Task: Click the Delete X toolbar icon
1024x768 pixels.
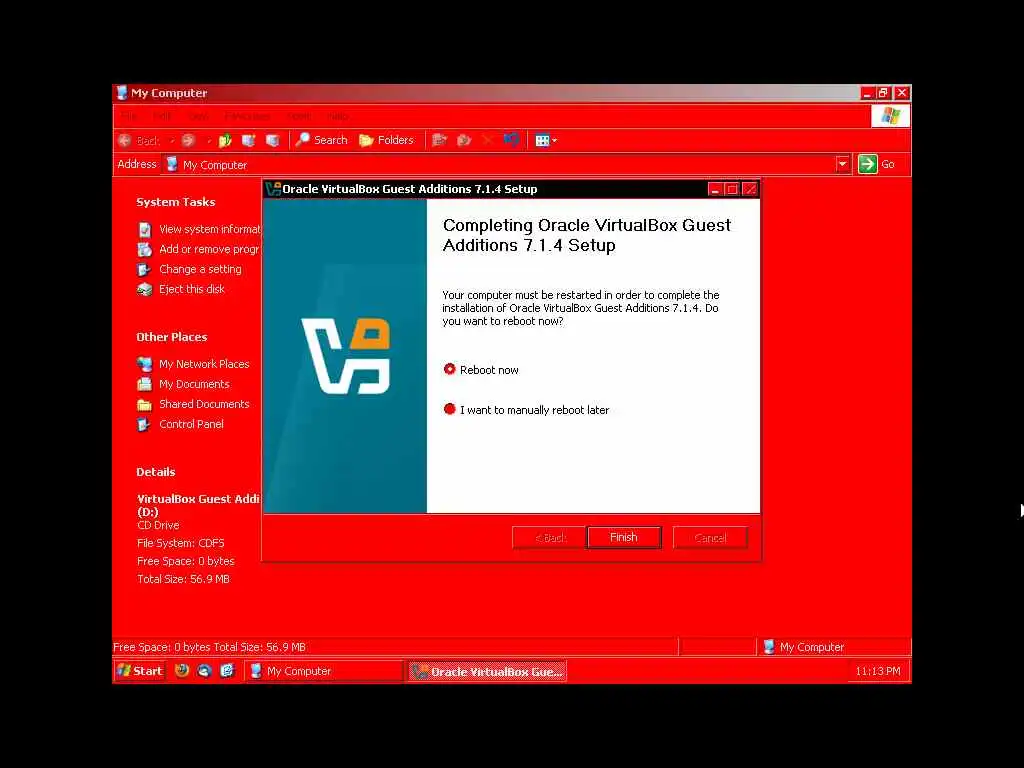Action: (487, 140)
